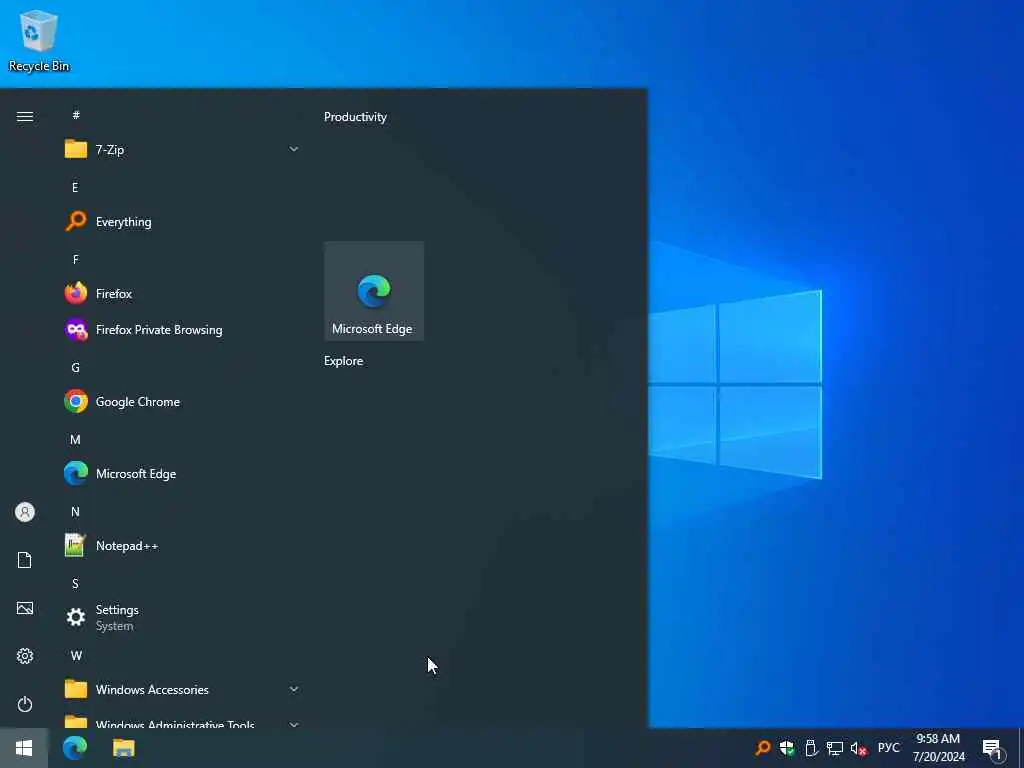Click the Microsoft Edge pinned tile
This screenshot has height=768, width=1024.
374,291
